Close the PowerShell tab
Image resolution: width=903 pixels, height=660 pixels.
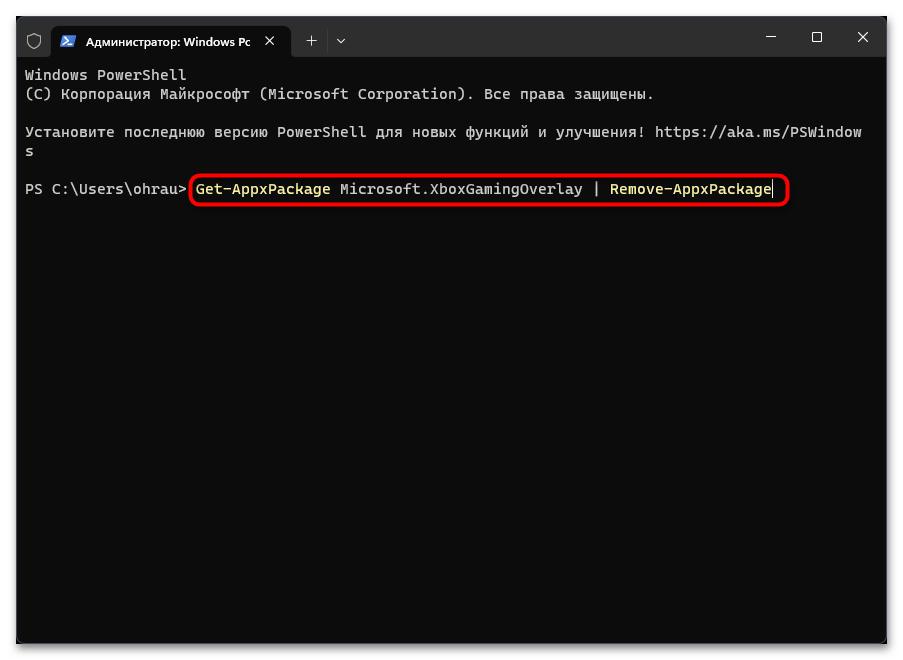click(270, 41)
